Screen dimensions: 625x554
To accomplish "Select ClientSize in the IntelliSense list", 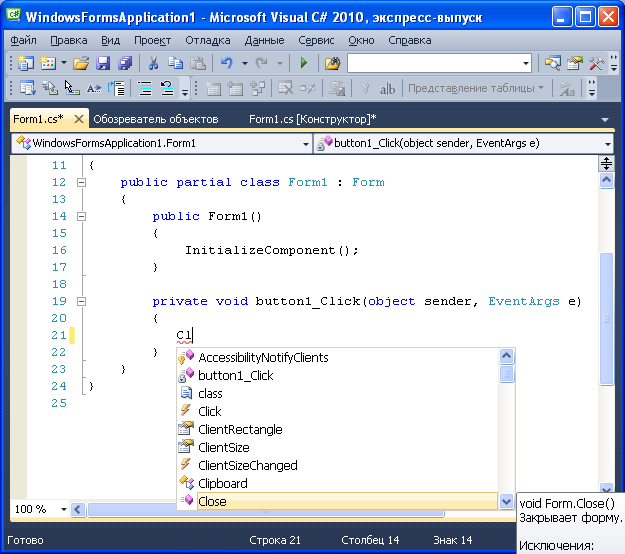I will coord(337,448).
